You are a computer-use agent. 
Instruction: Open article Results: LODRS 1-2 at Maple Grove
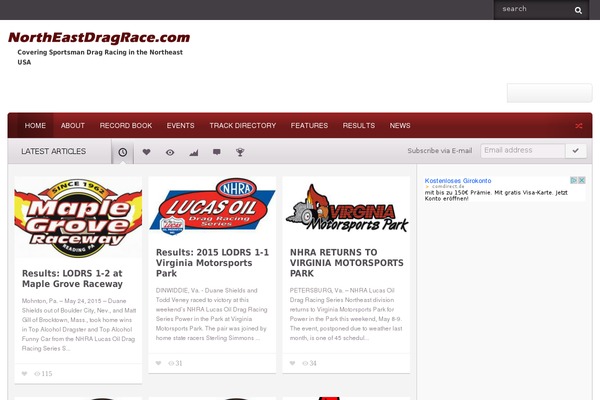pyautogui.click(x=72, y=279)
